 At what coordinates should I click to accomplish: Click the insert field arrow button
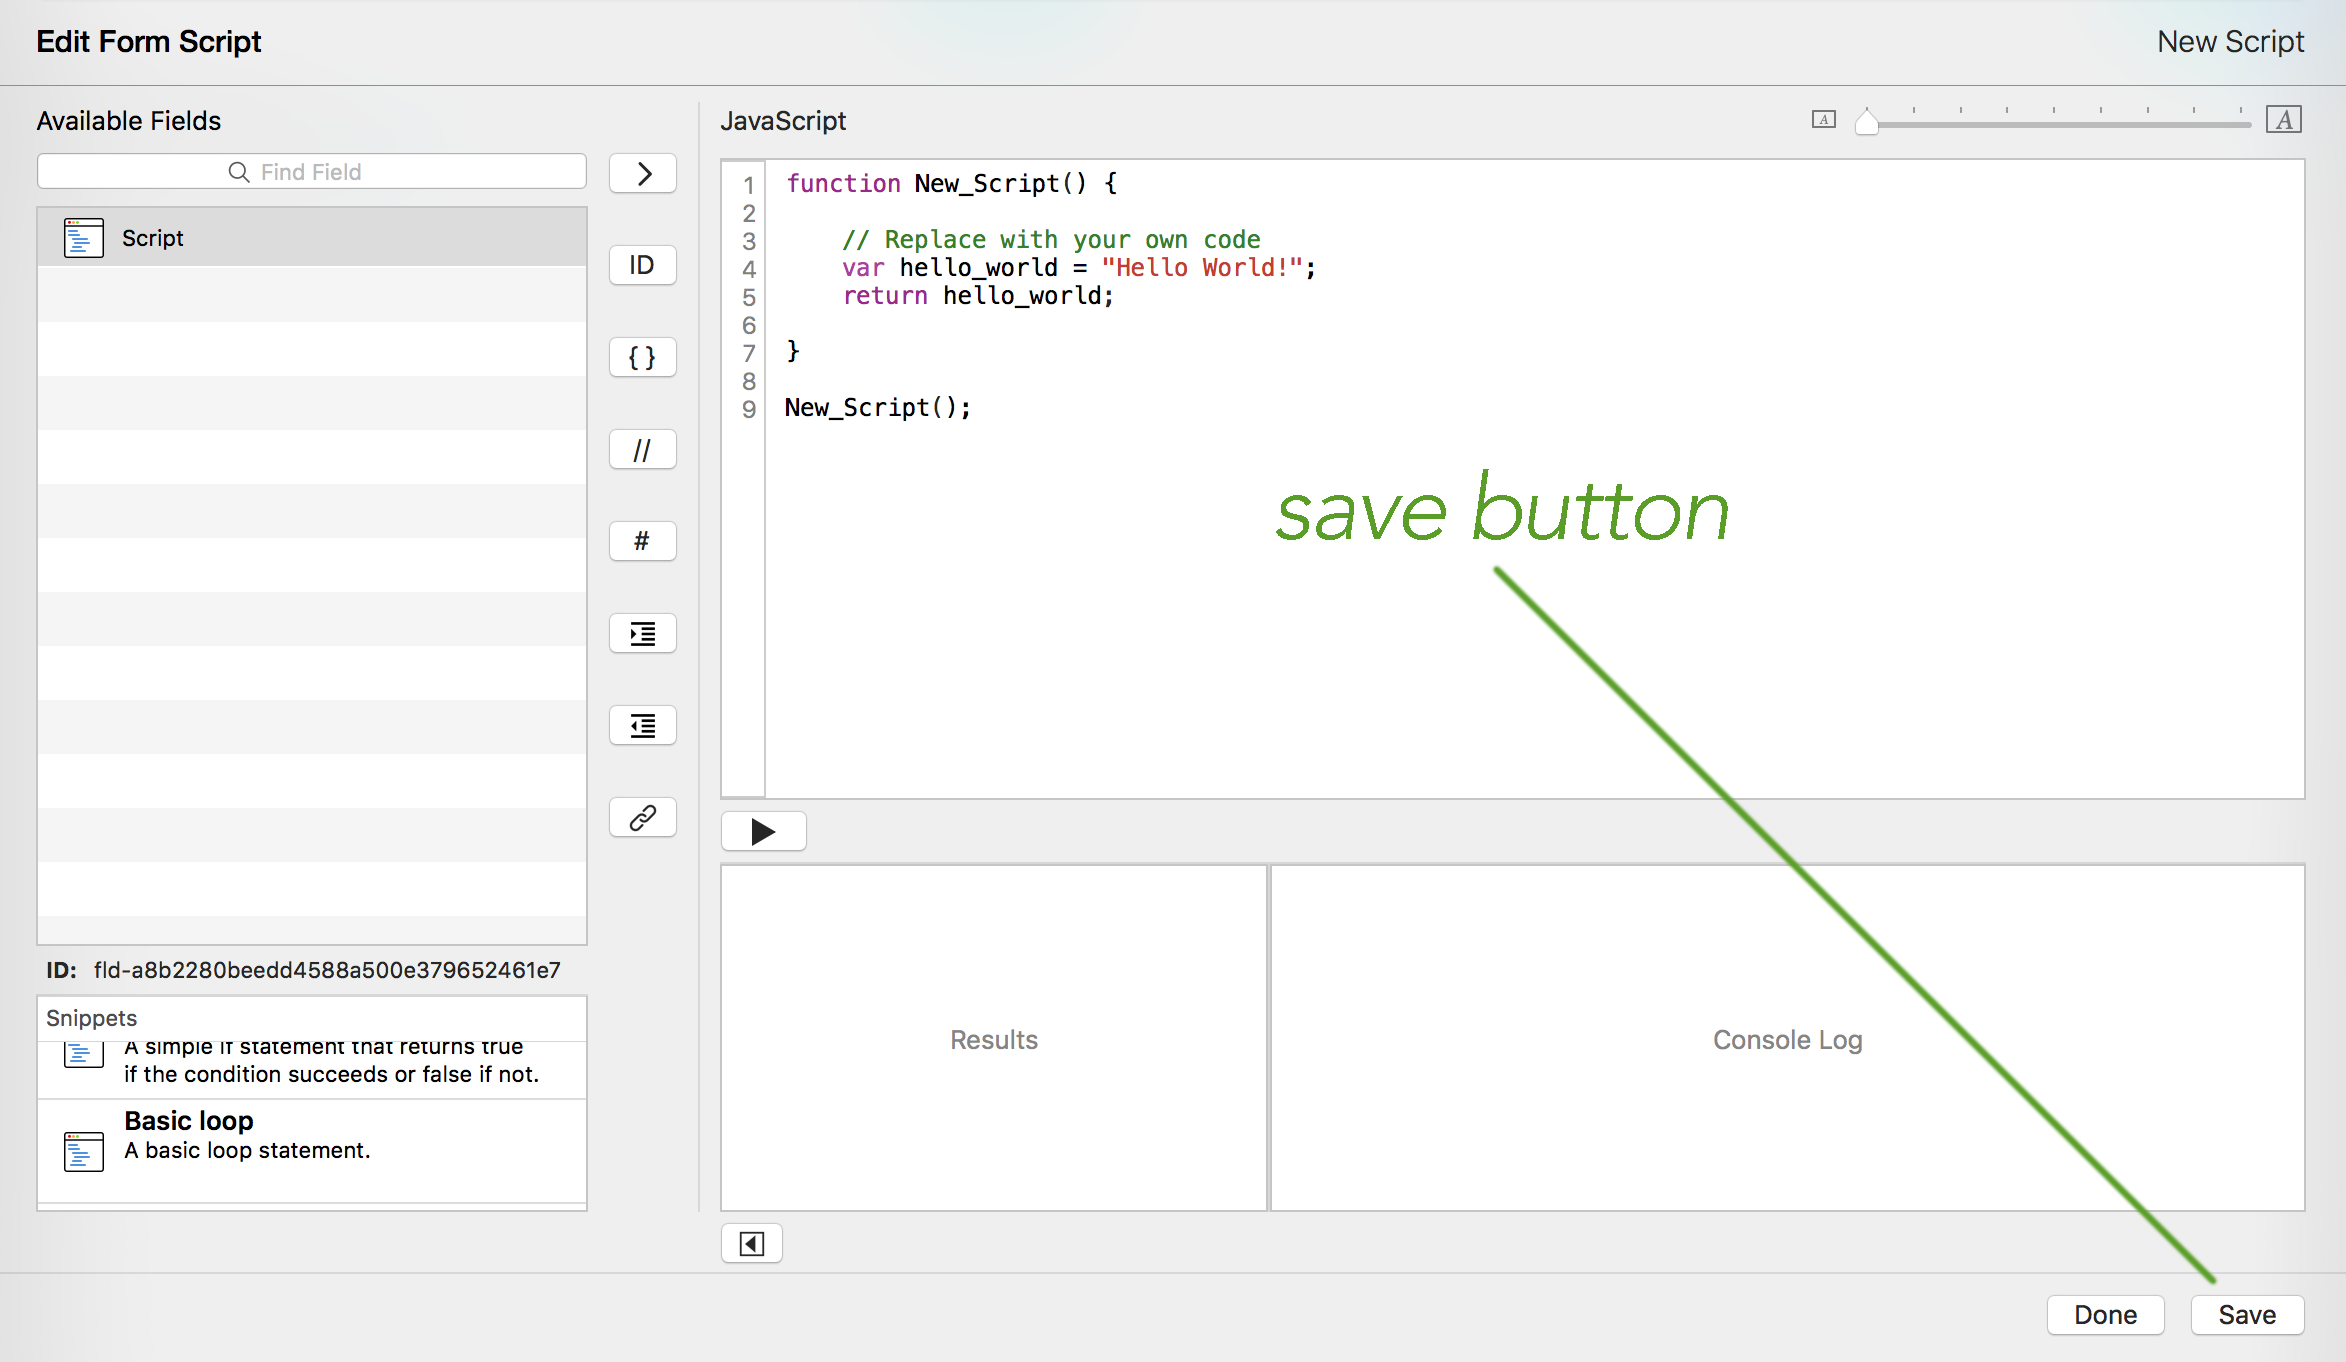coord(643,173)
